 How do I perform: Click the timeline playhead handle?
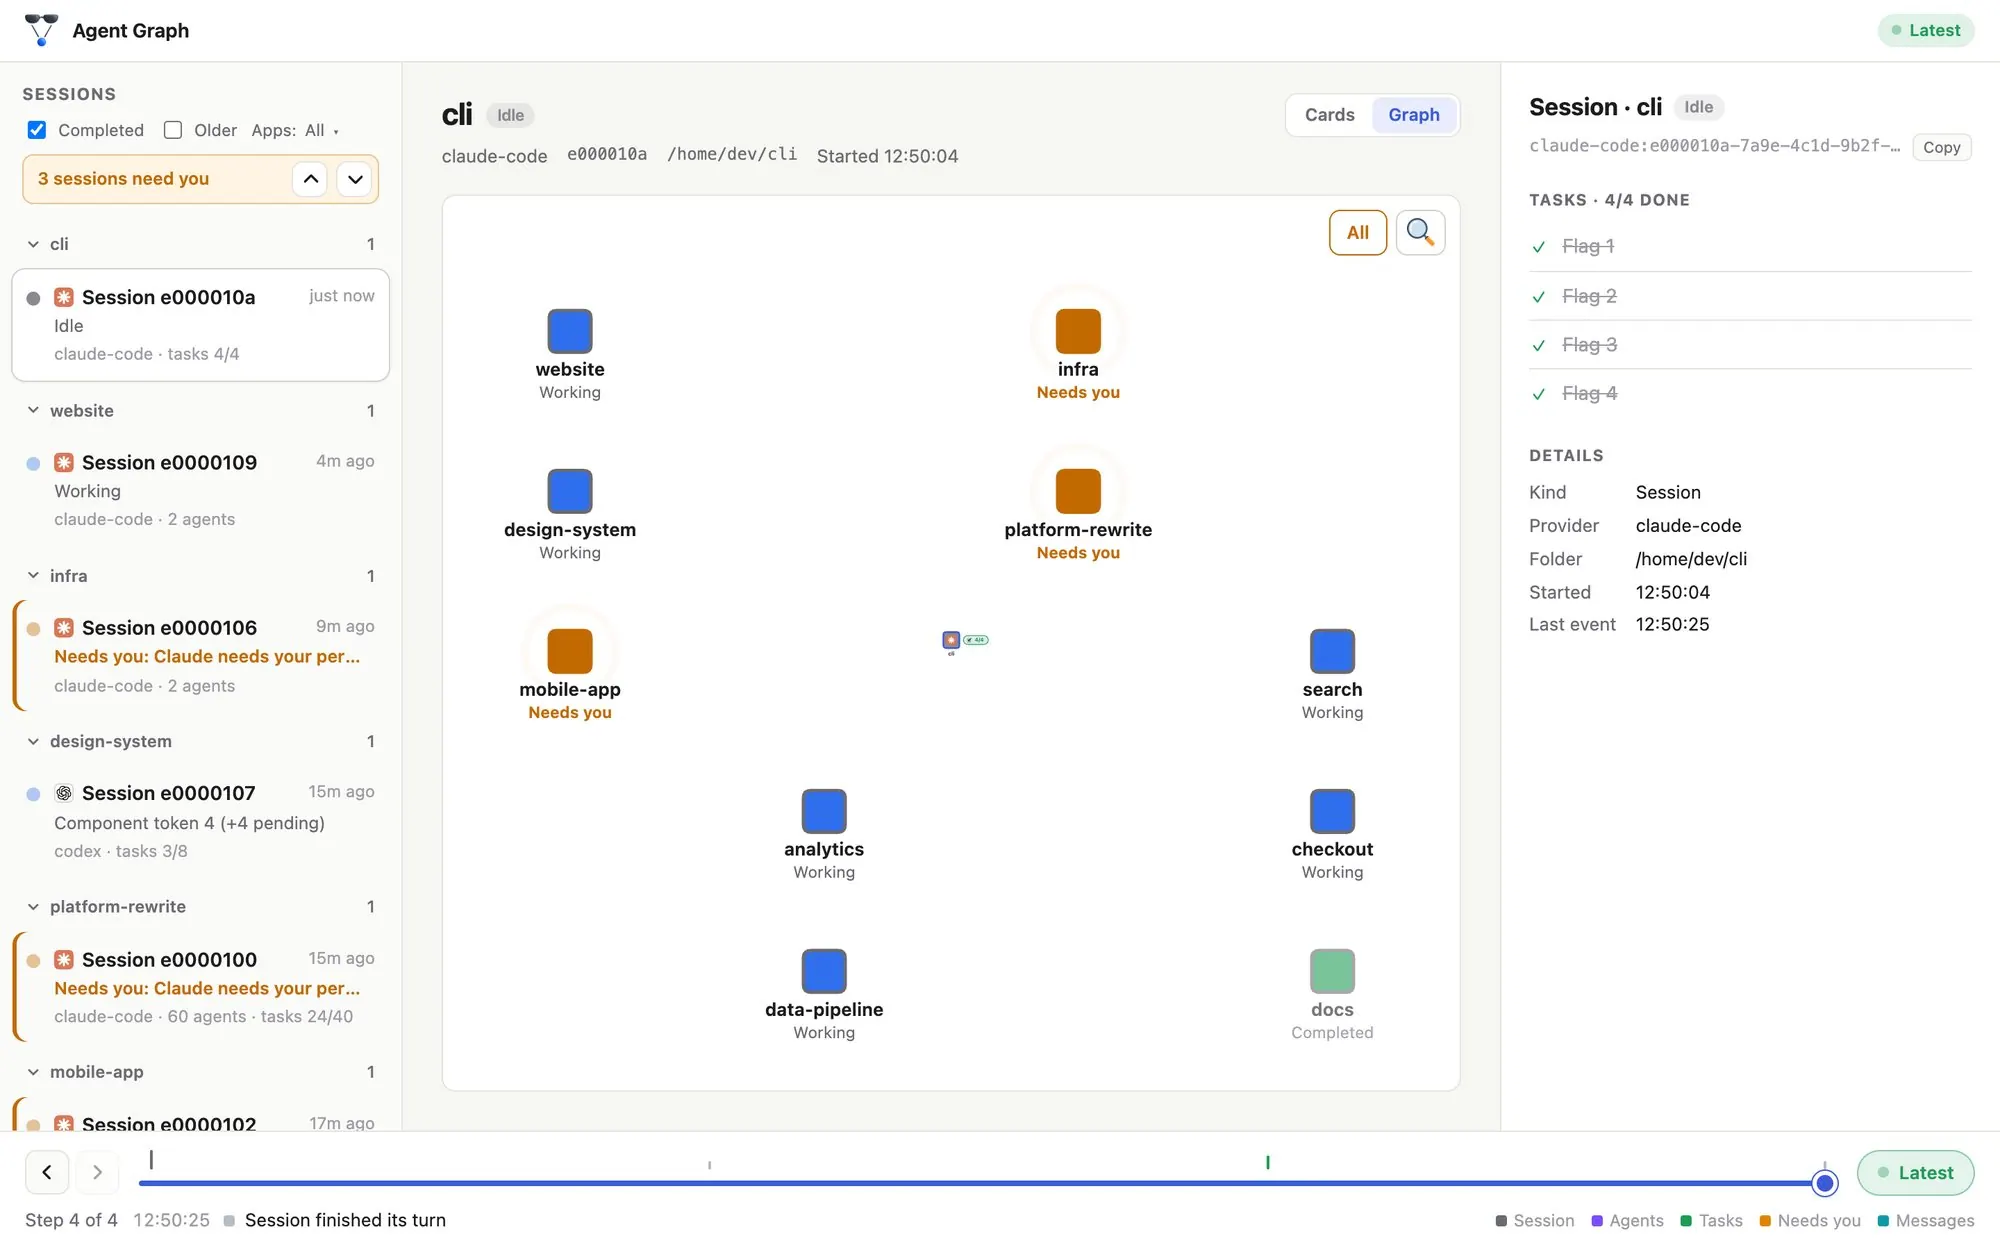coord(1825,1184)
